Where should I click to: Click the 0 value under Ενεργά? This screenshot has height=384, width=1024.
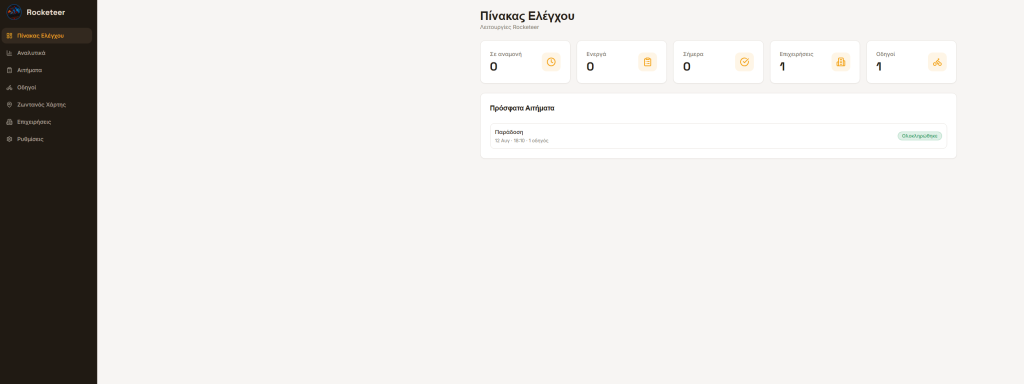[590, 67]
